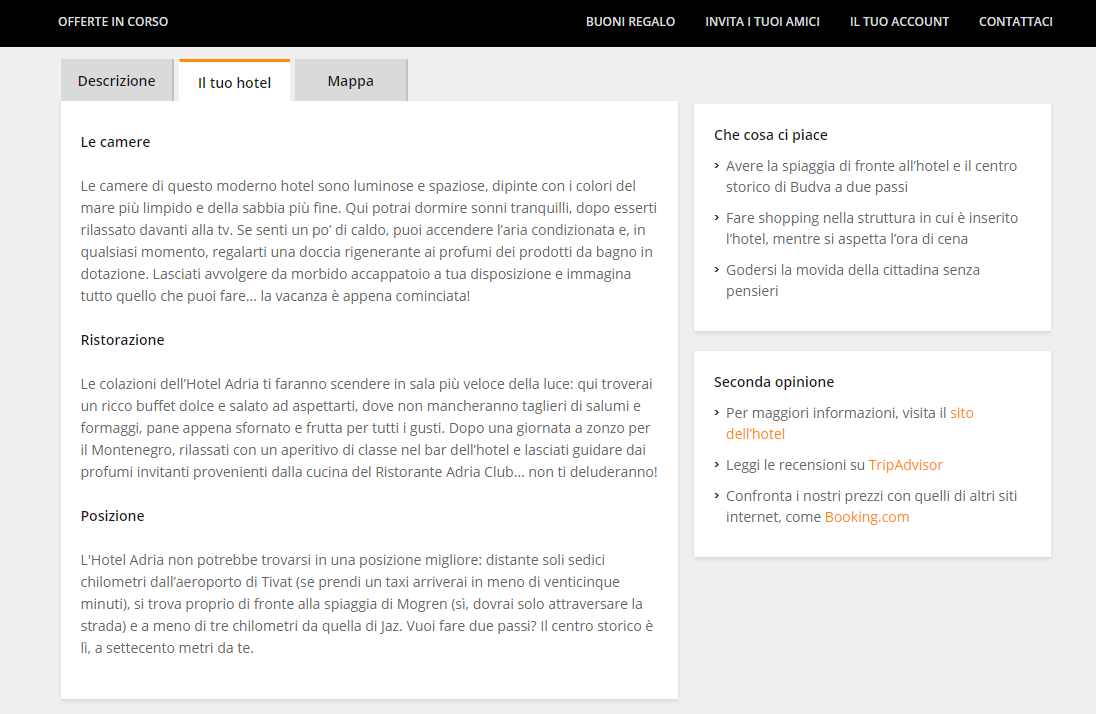Image resolution: width=1096 pixels, height=714 pixels.
Task: Select the Il tuo hotel tab
Action: (x=234, y=82)
